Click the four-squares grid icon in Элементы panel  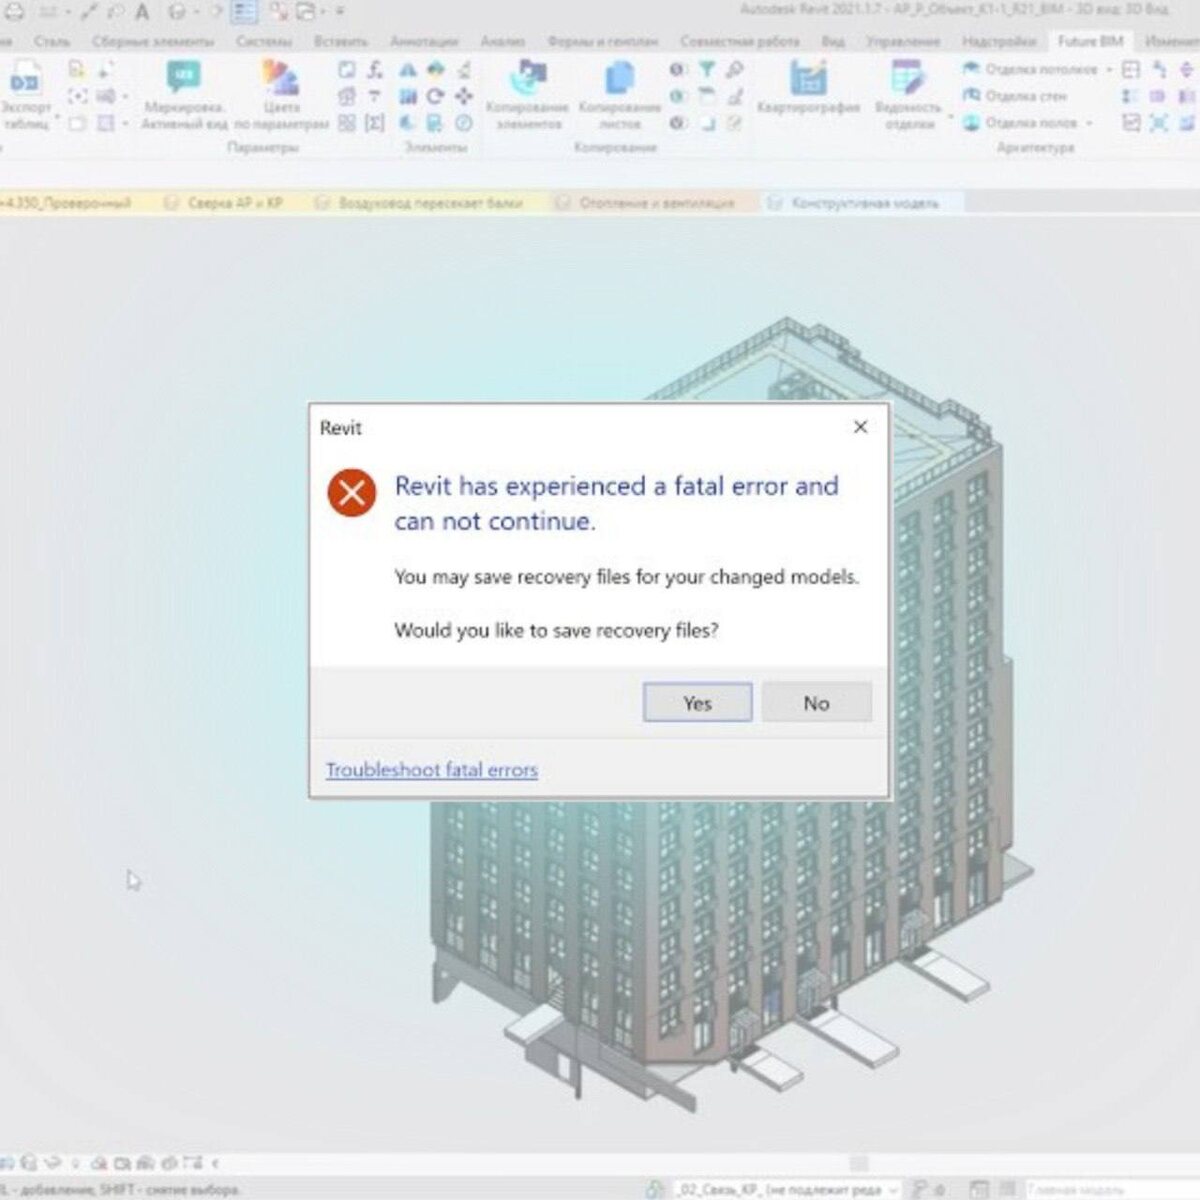347,123
